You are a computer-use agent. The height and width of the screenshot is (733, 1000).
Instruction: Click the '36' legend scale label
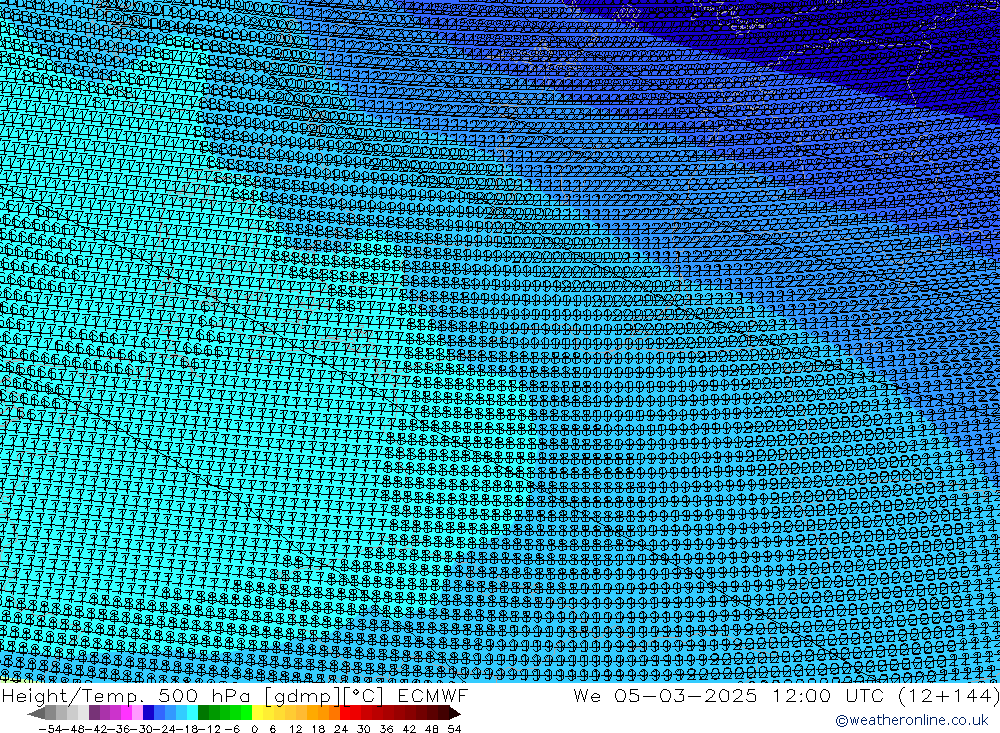tap(386, 729)
